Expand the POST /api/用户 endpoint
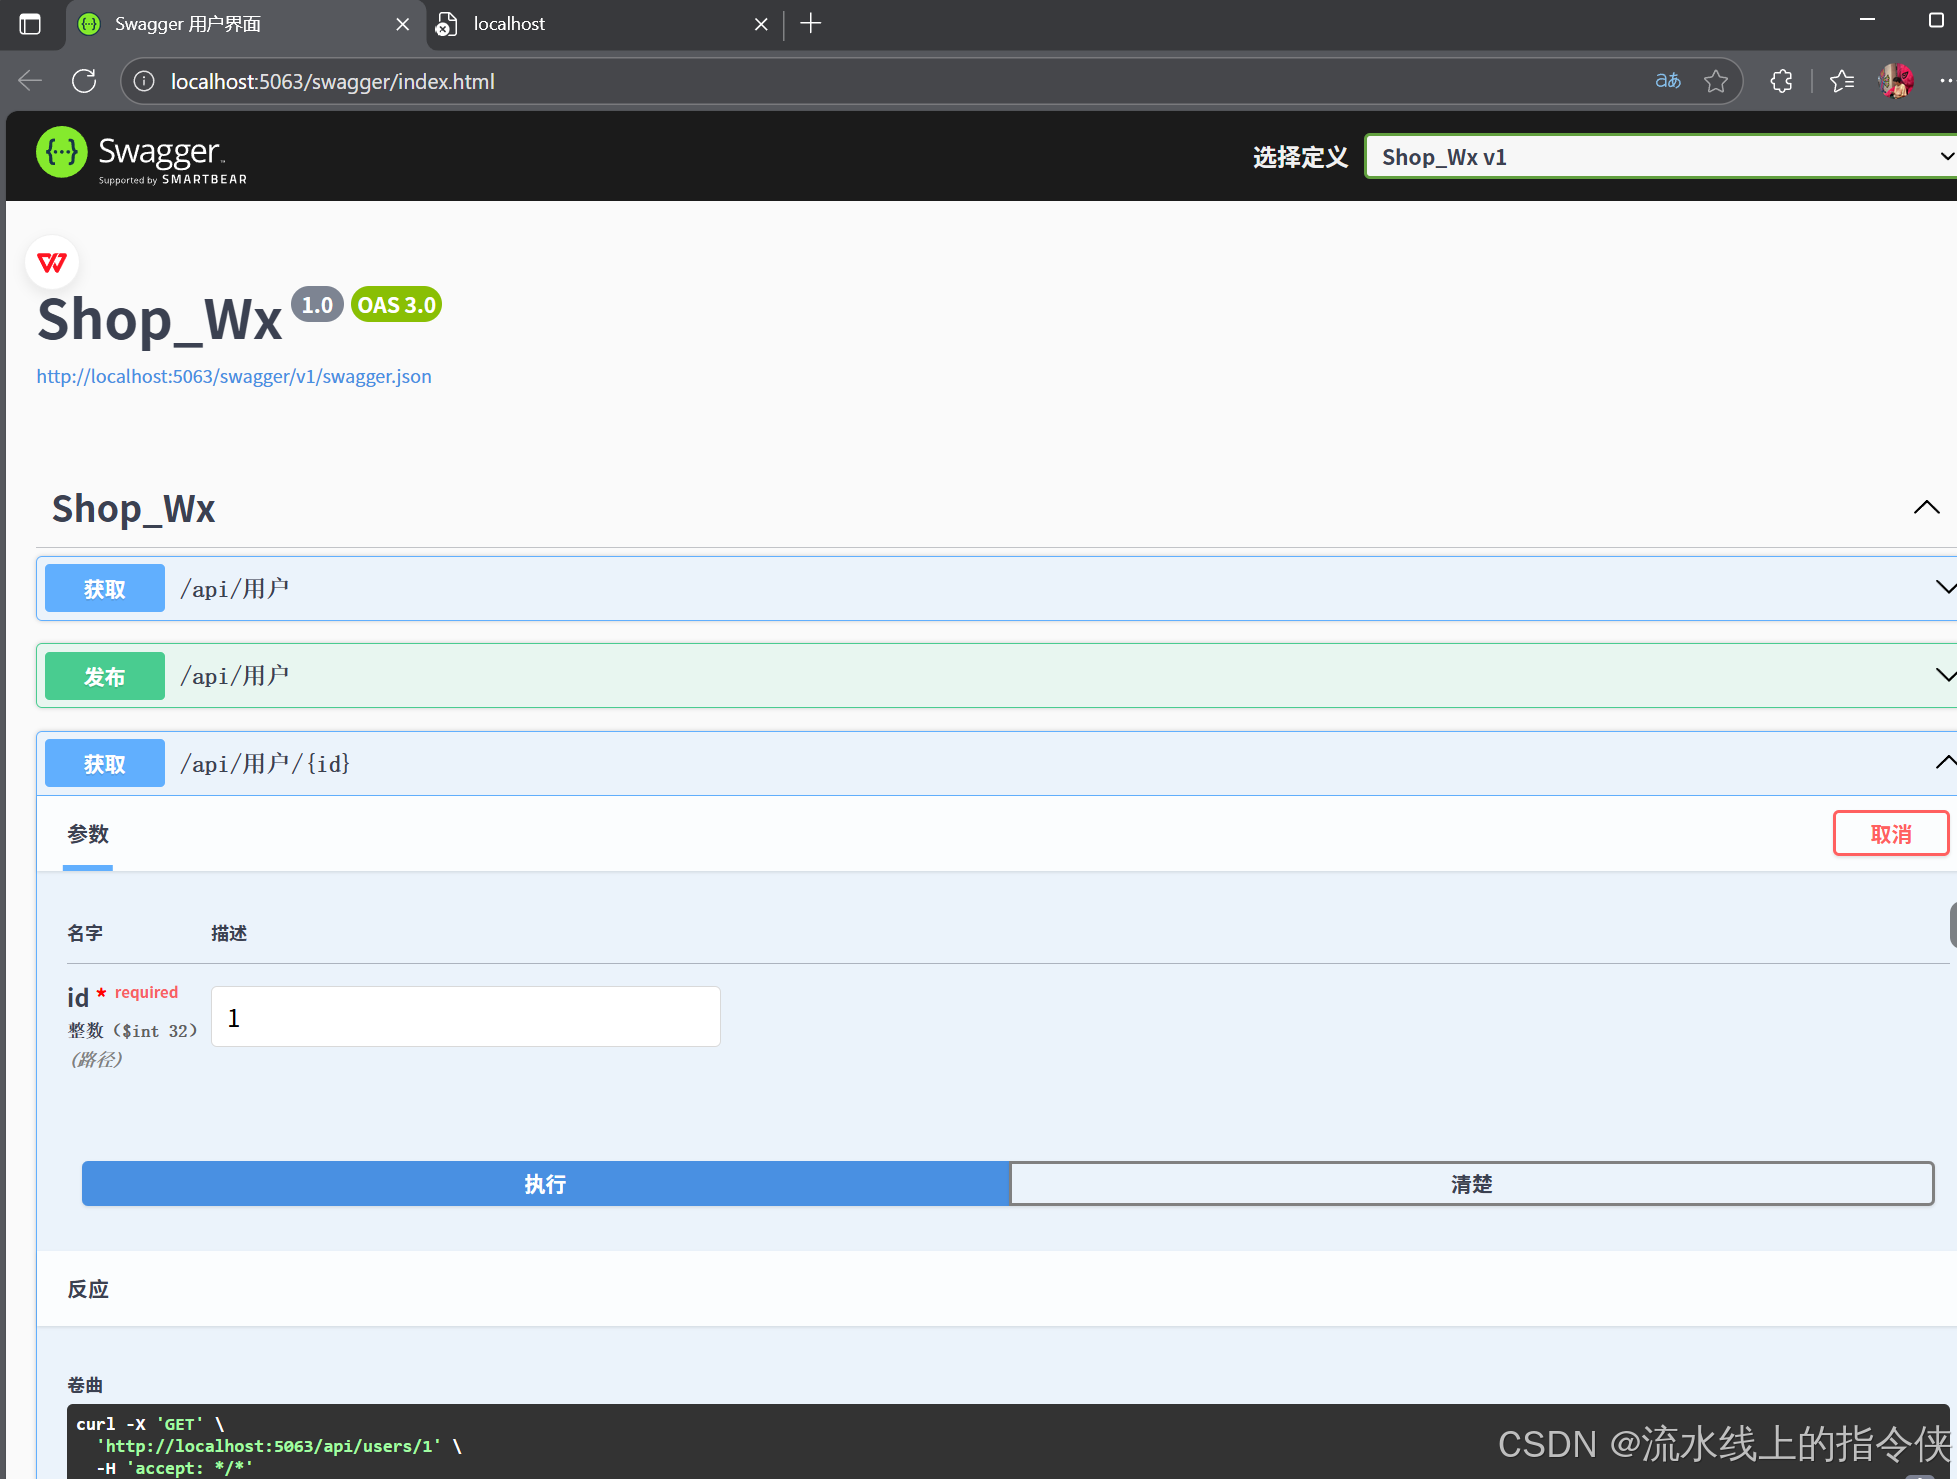 (x=1944, y=676)
